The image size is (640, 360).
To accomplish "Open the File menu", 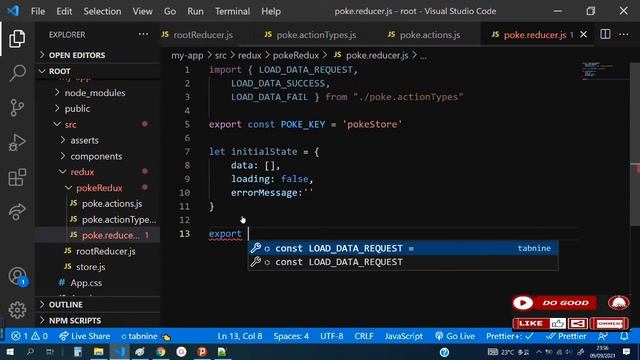I will (x=38, y=11).
